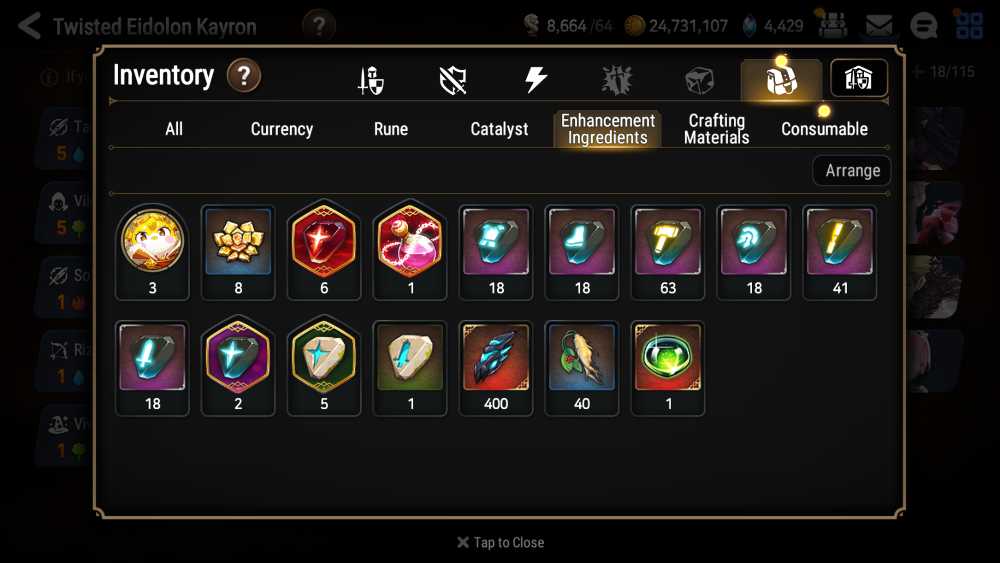Go back using the arrow beside Twisted Eidolon Kayron
The width and height of the screenshot is (1000, 563).
[29, 26]
